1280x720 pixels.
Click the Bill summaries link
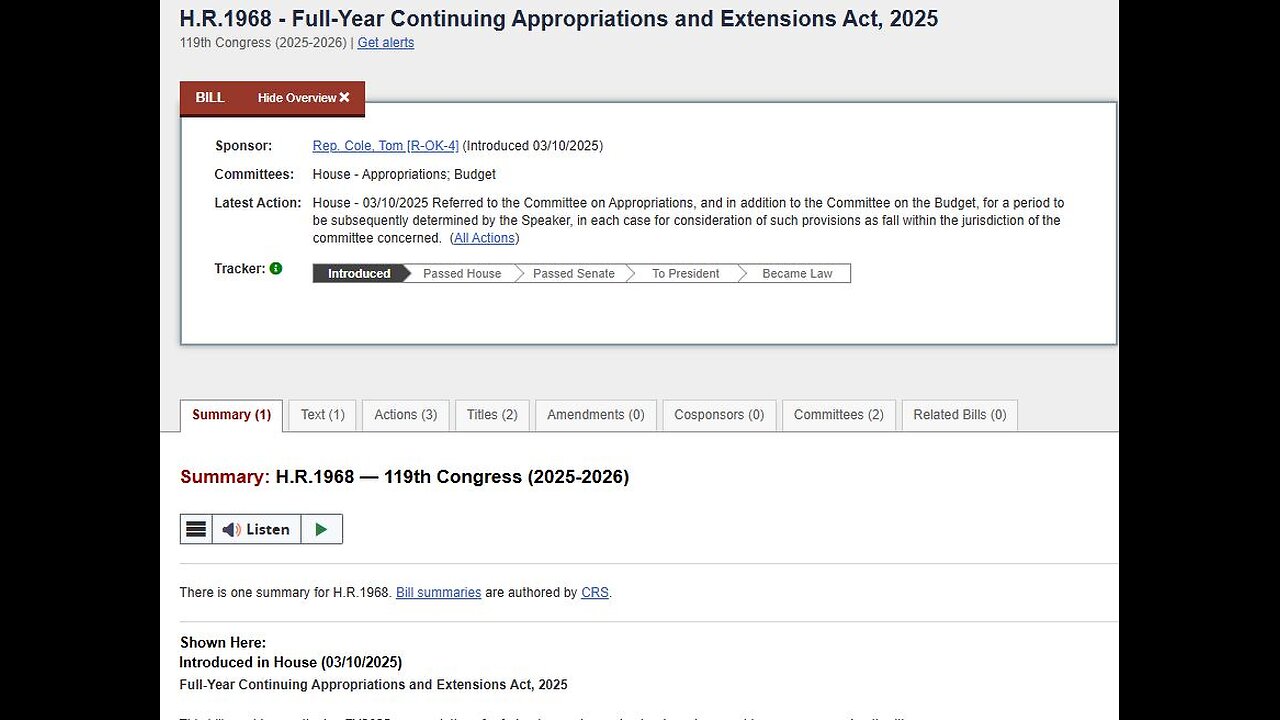(438, 593)
